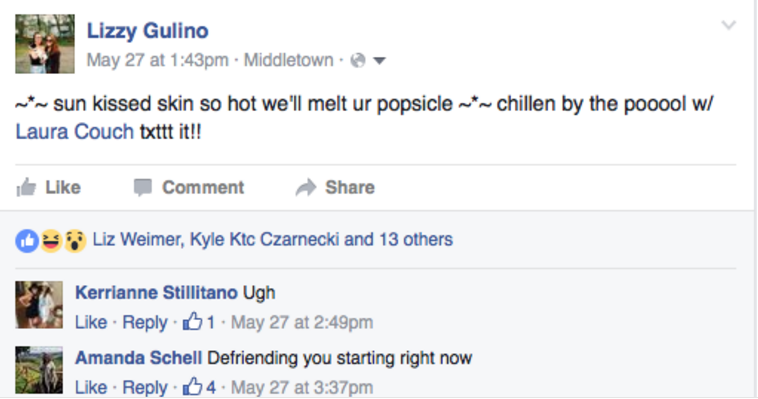Click the like count thumb on Amanda's comment

click(192, 386)
